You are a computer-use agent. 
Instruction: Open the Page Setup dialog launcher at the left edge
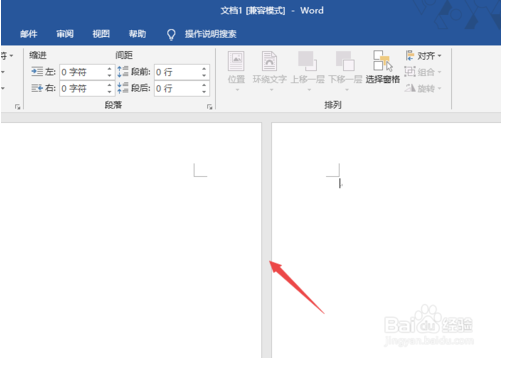click(x=17, y=107)
